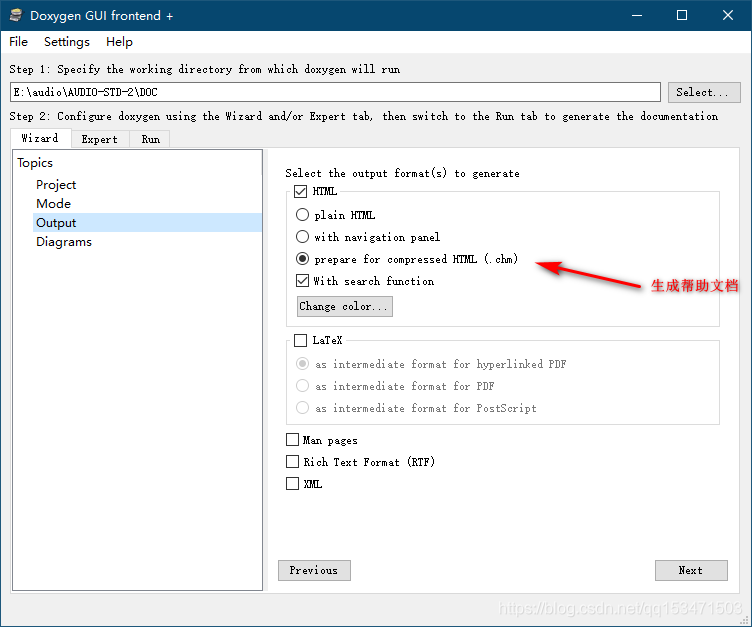The image size is (752, 627).
Task: Enable the LaTeX output checkbox
Action: click(x=301, y=341)
